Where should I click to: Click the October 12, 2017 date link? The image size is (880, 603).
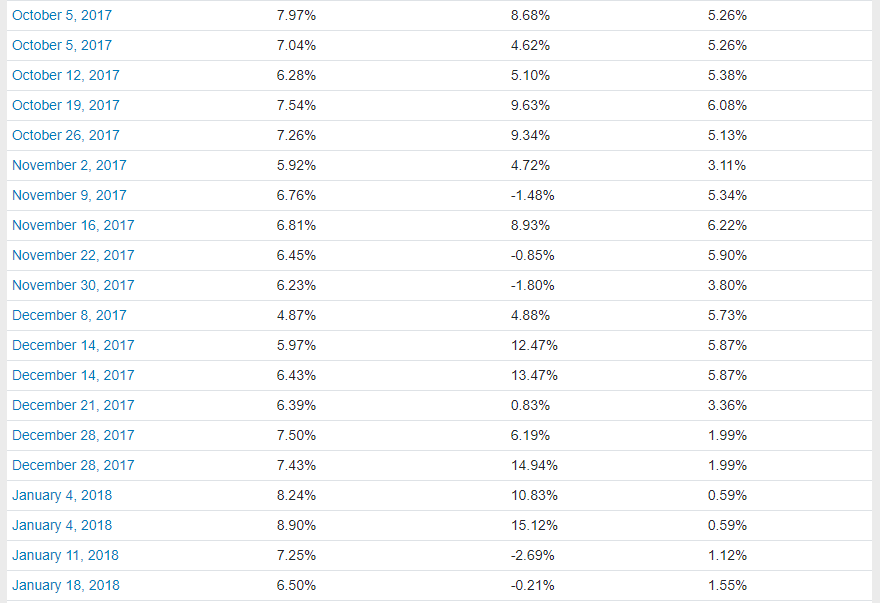coord(66,75)
